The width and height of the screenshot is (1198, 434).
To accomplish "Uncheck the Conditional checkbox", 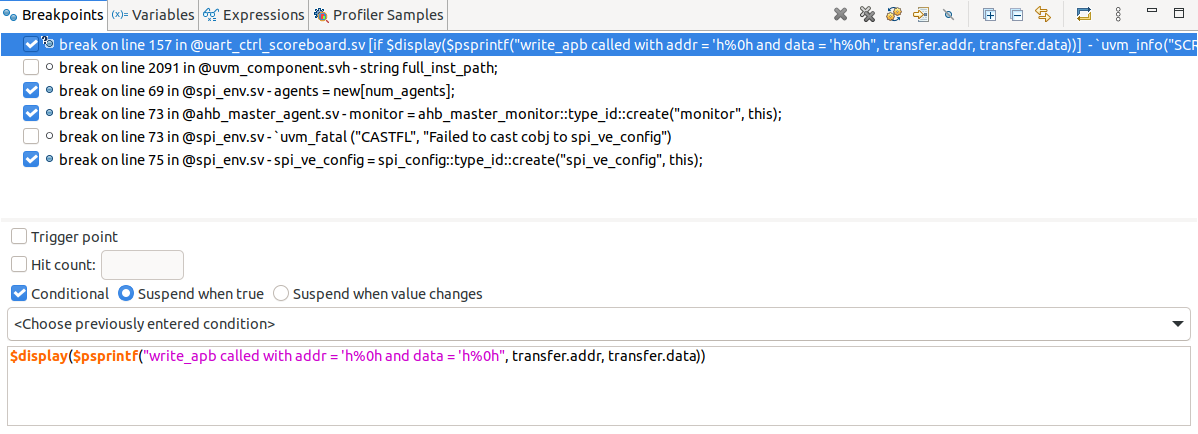I will (19, 293).
